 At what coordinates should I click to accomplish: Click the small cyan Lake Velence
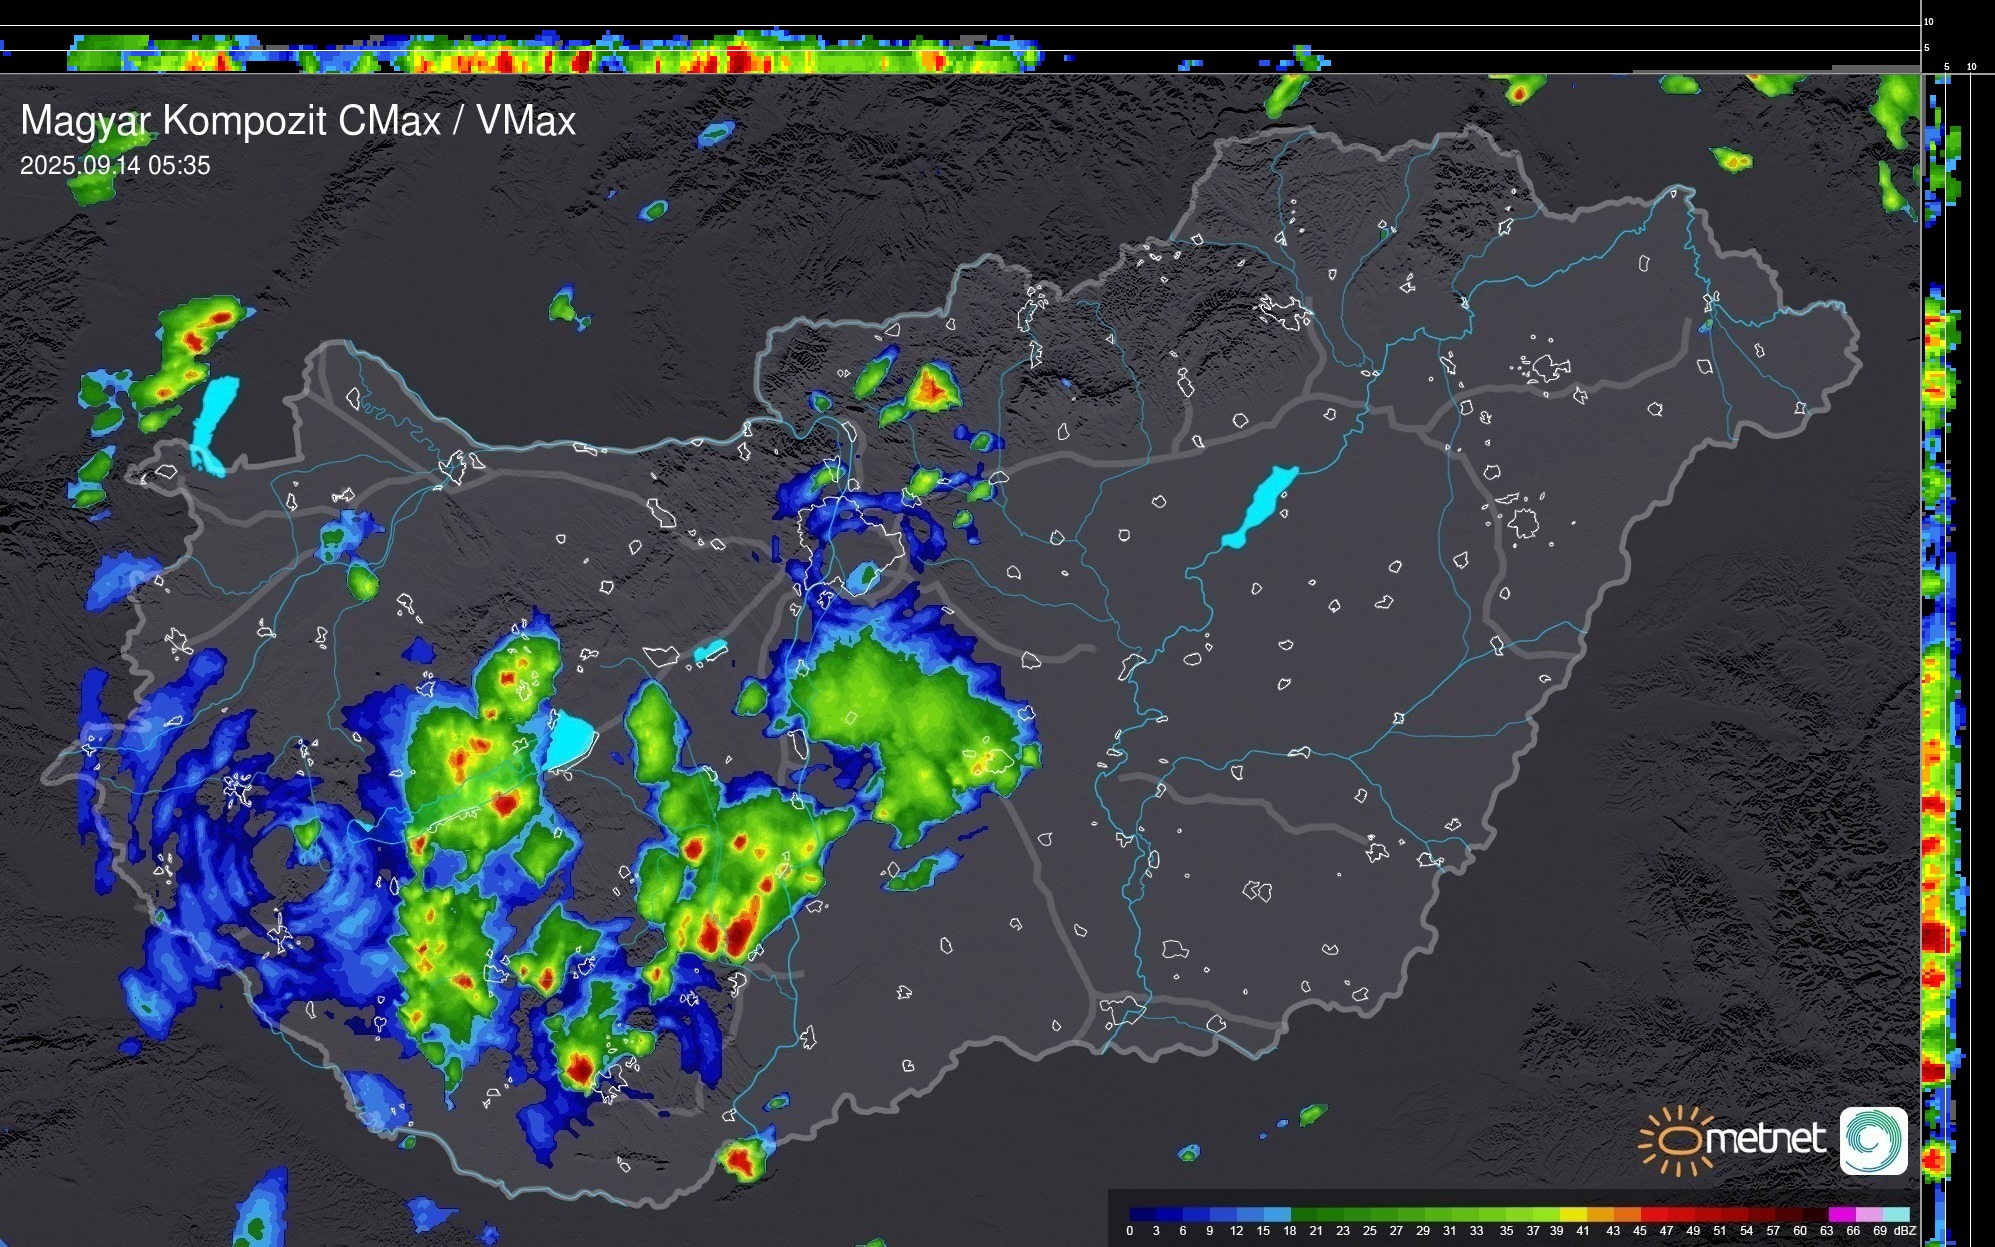click(710, 650)
